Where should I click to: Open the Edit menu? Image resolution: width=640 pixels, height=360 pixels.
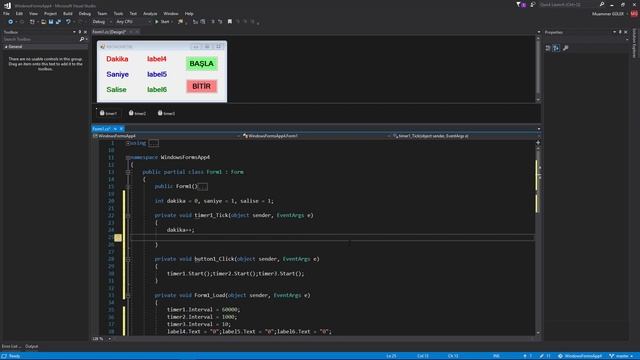click(19, 13)
